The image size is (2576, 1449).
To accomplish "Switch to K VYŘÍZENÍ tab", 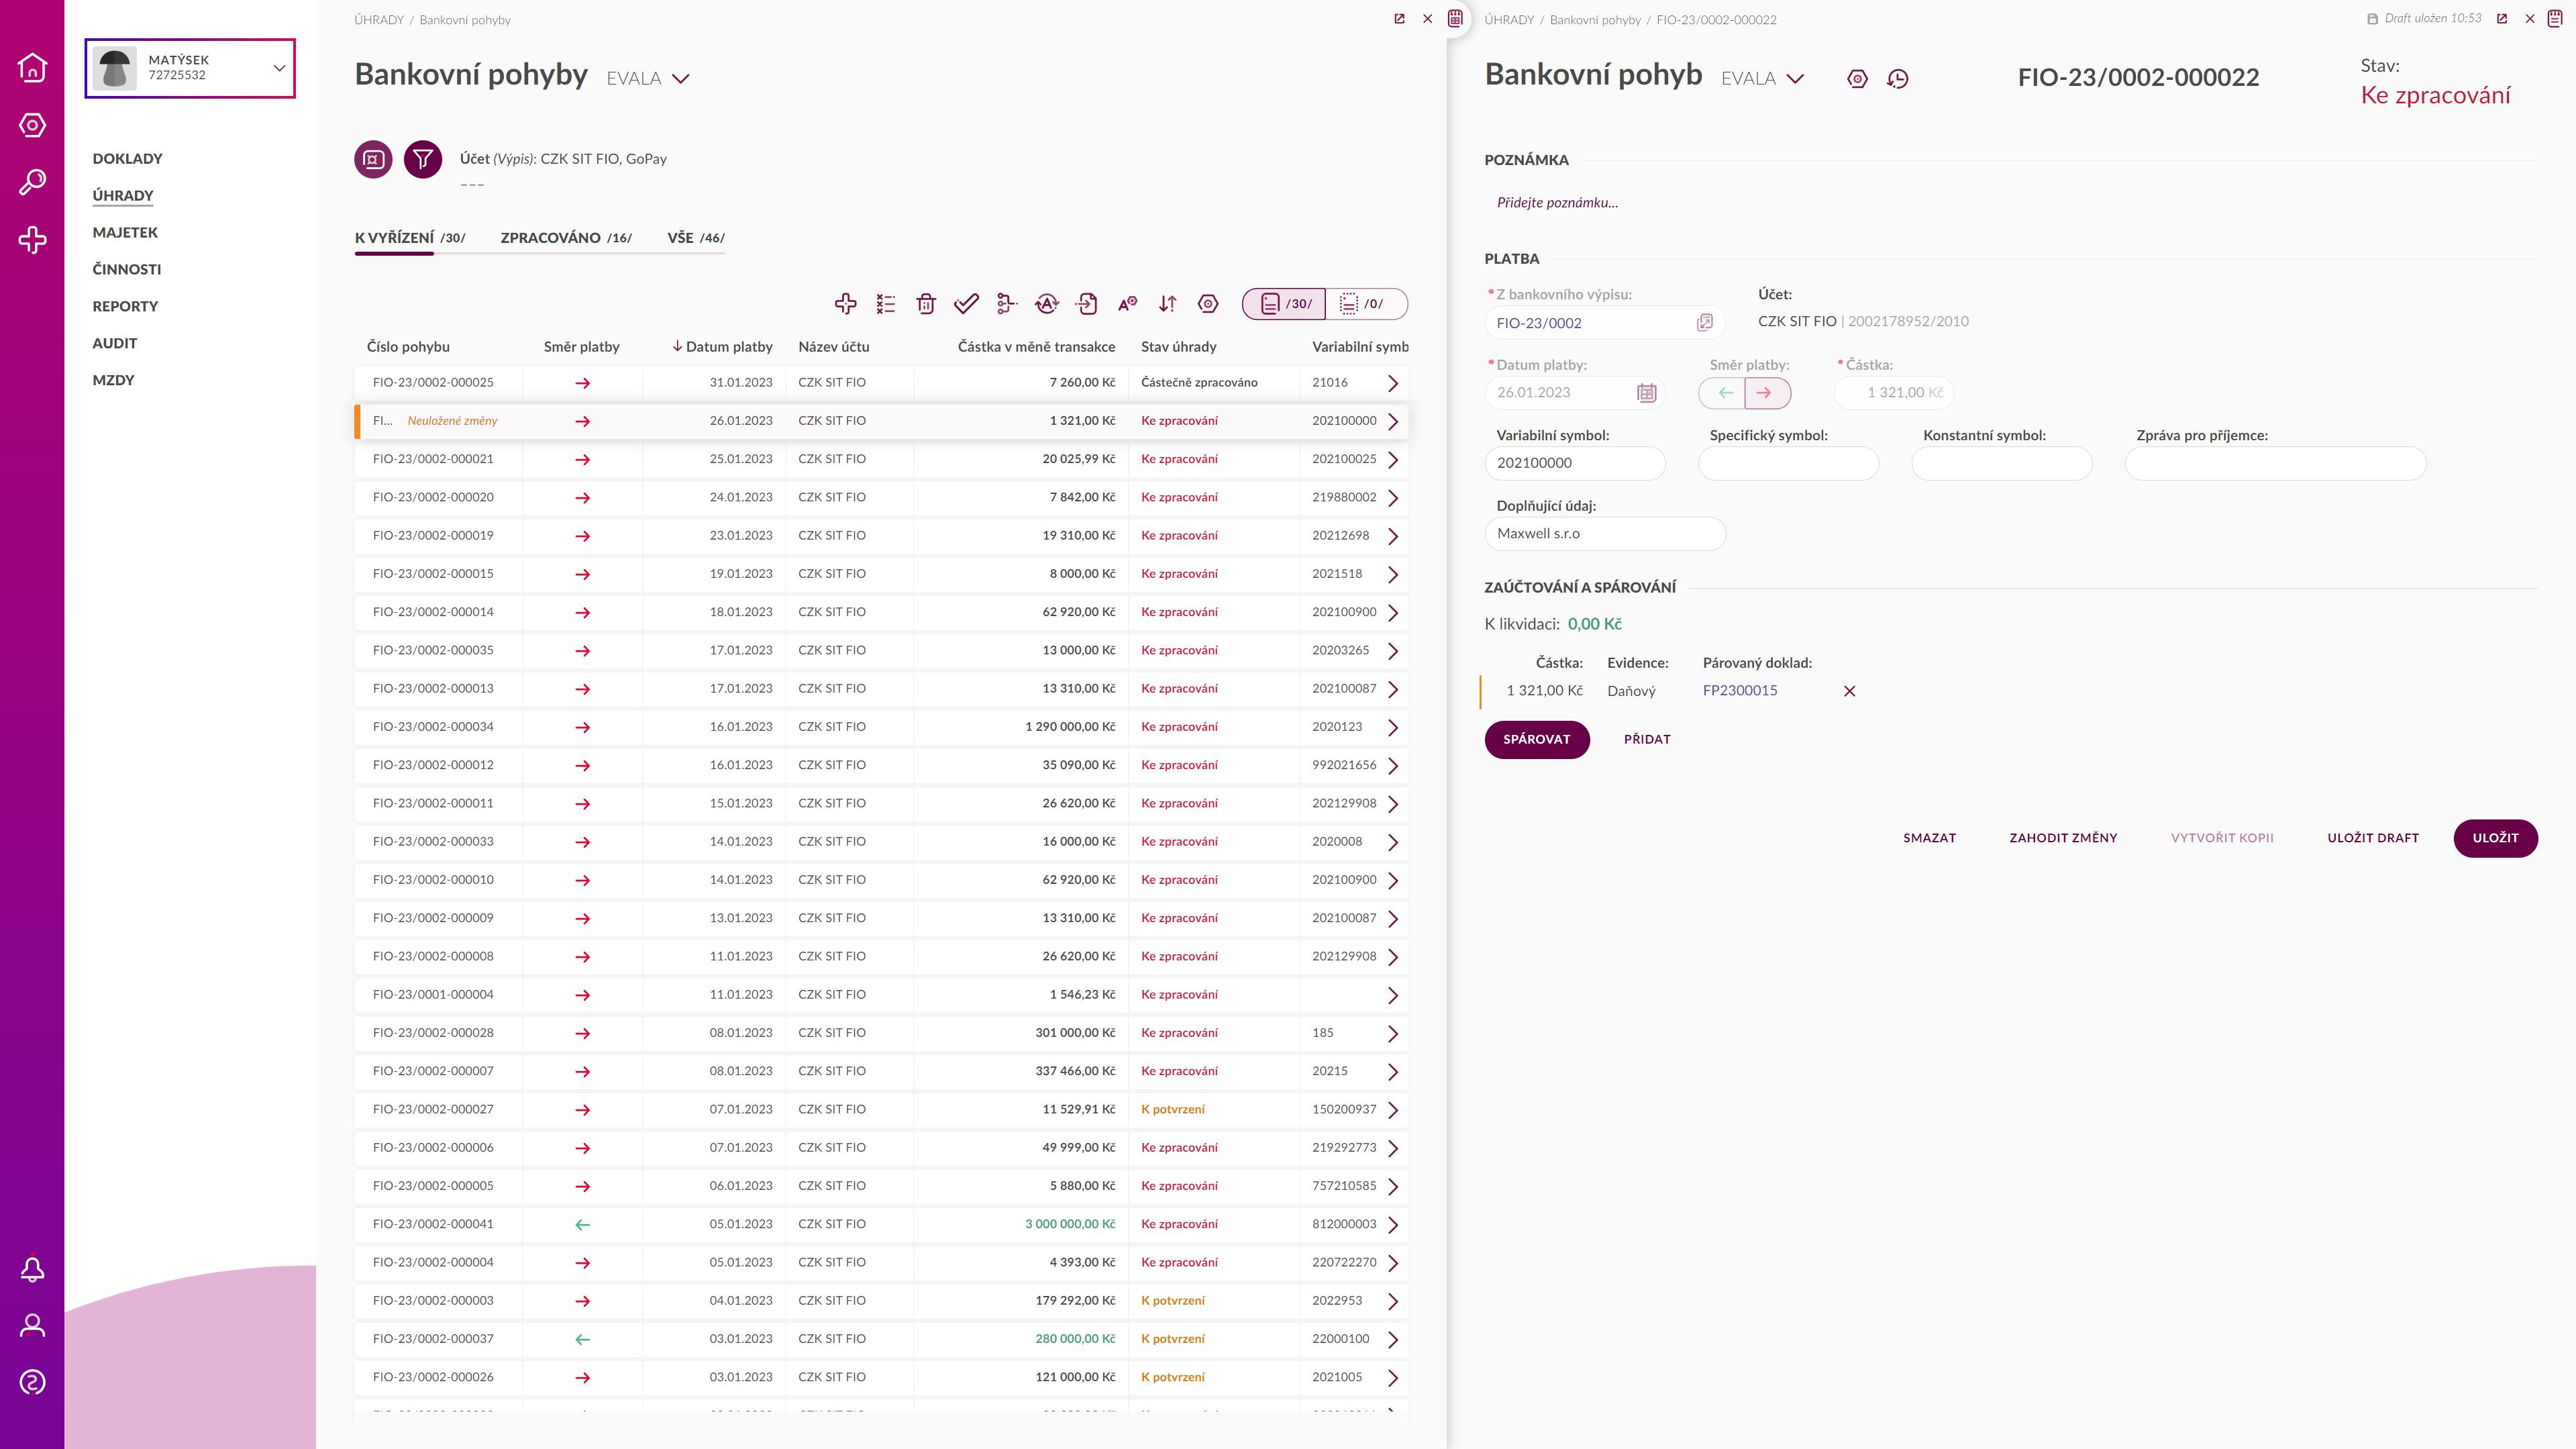I will coord(410,238).
